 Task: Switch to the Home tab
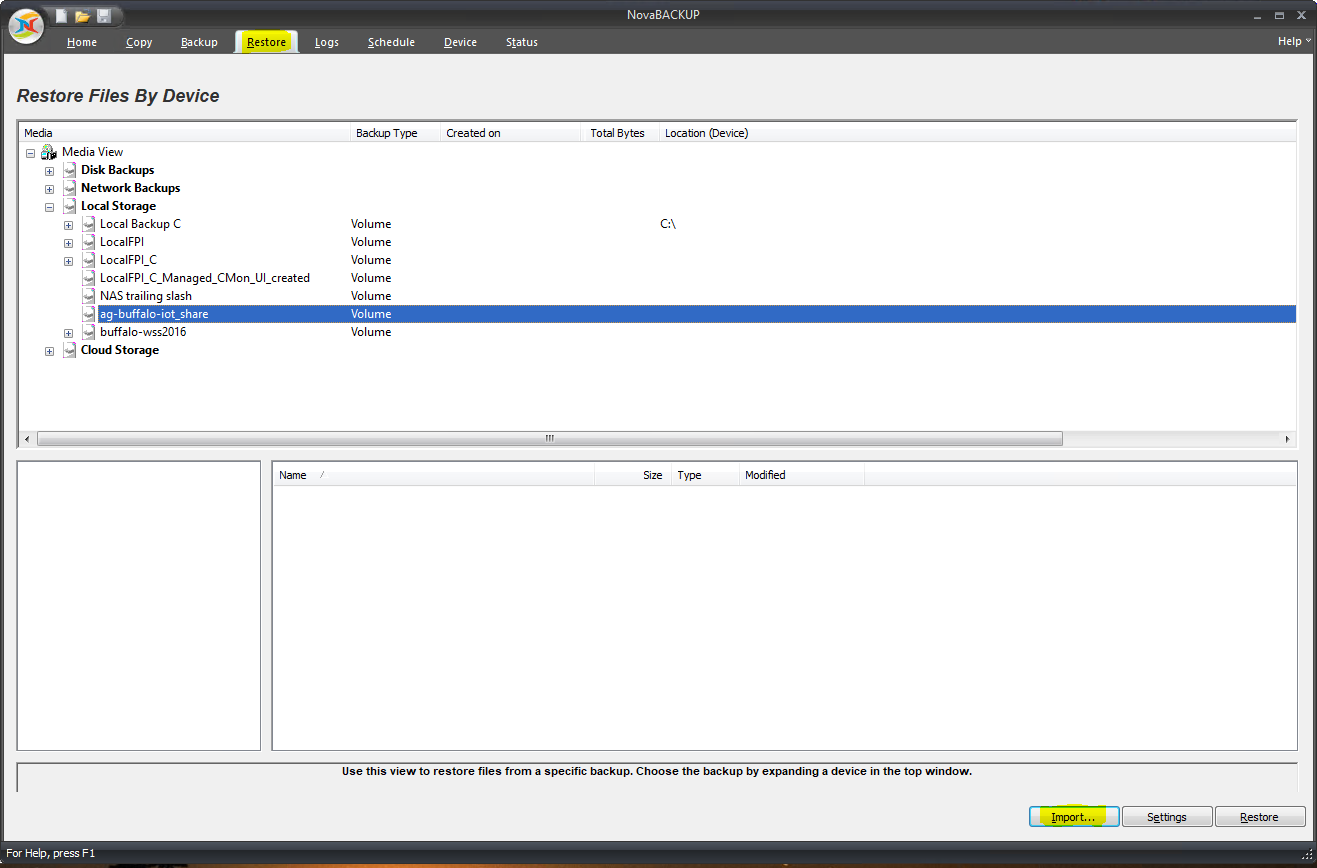pos(82,42)
